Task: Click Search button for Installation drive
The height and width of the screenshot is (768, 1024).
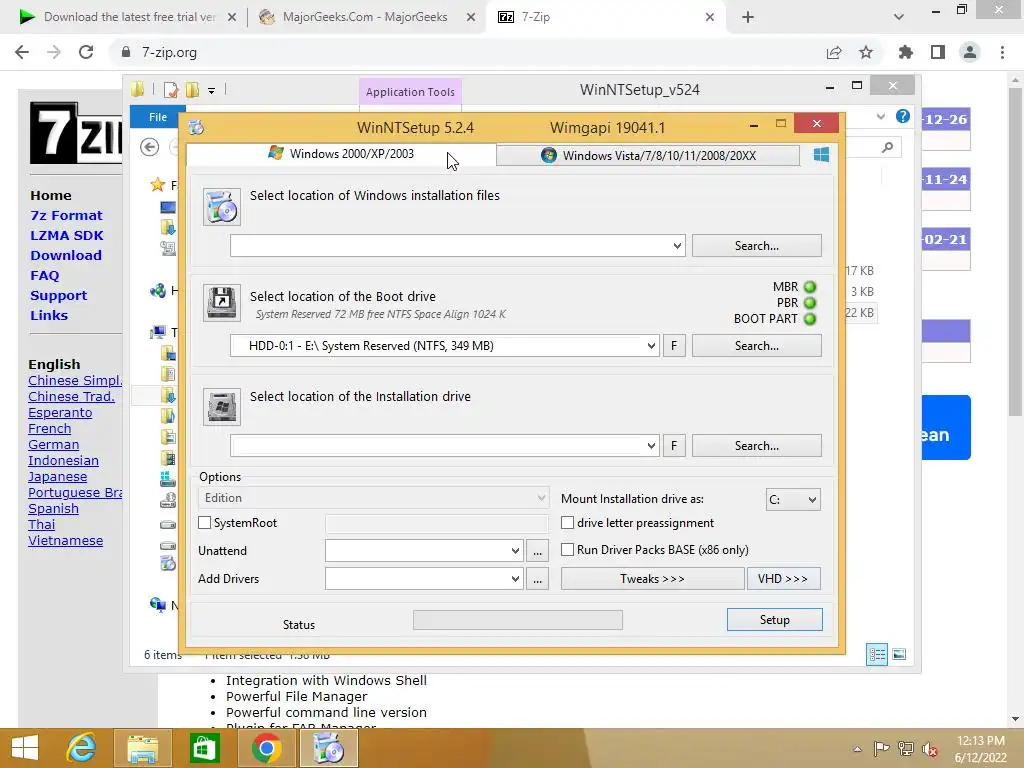Action: point(757,445)
